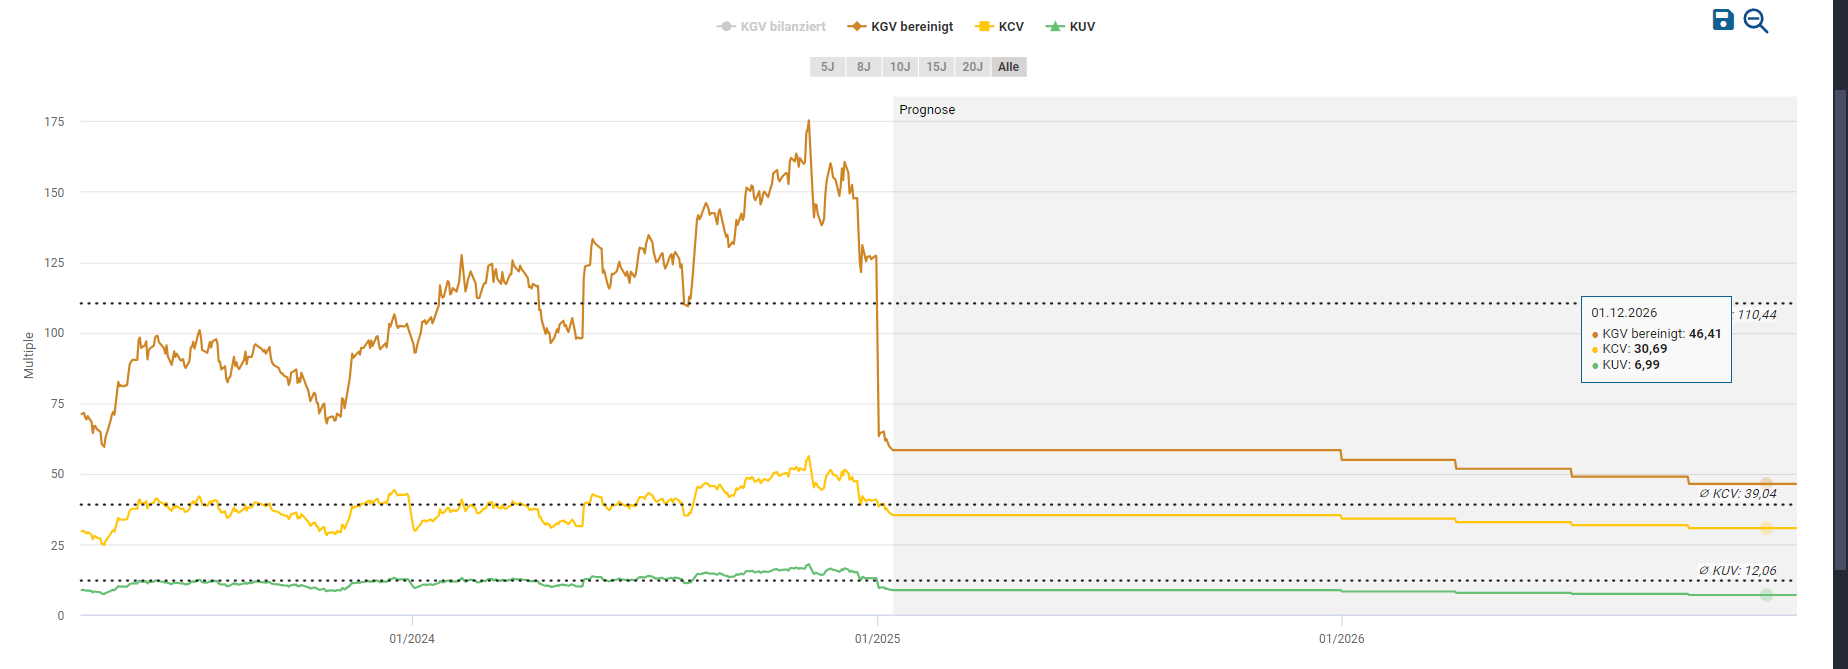Choose the 10J time range
This screenshot has width=1848, height=669.
[x=900, y=67]
